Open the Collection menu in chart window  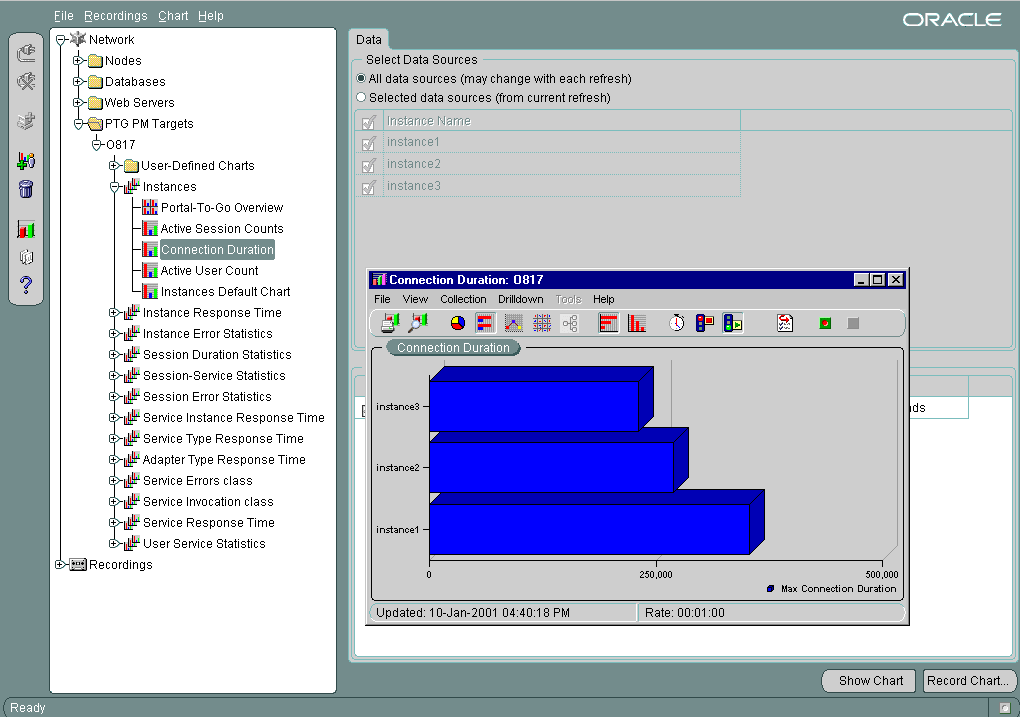tap(463, 299)
